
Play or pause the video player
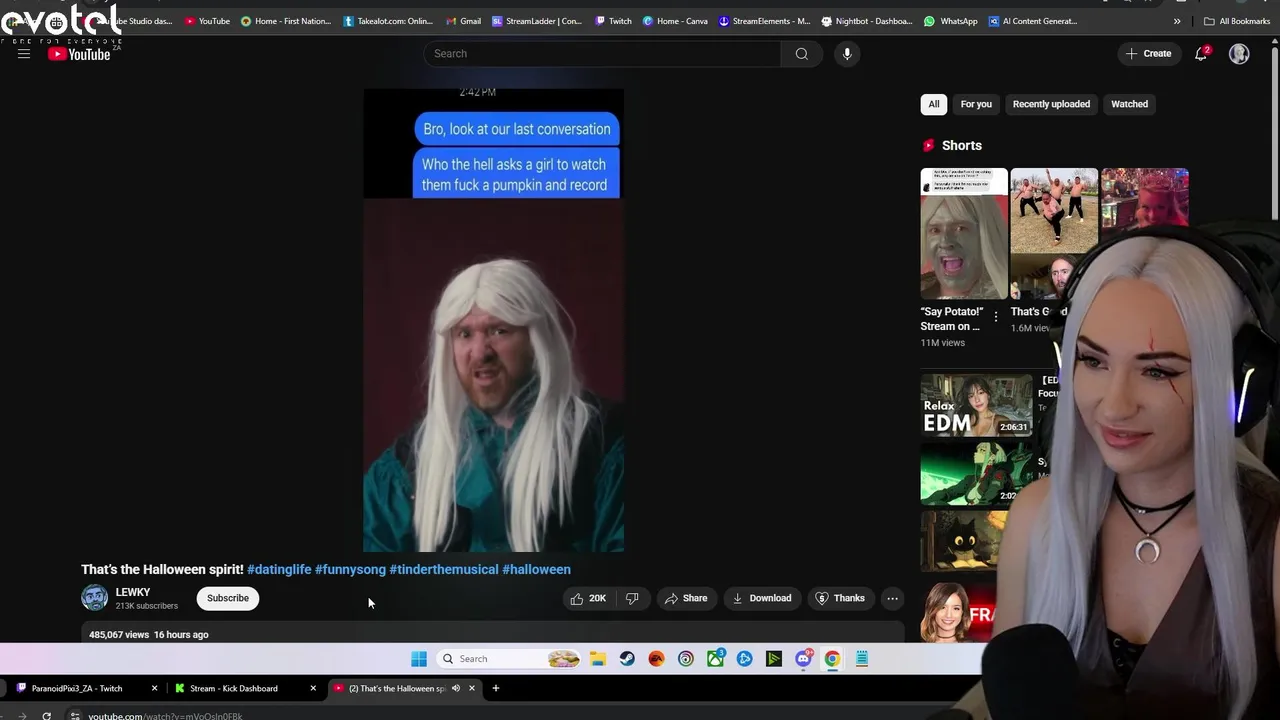pyautogui.click(x=493, y=320)
